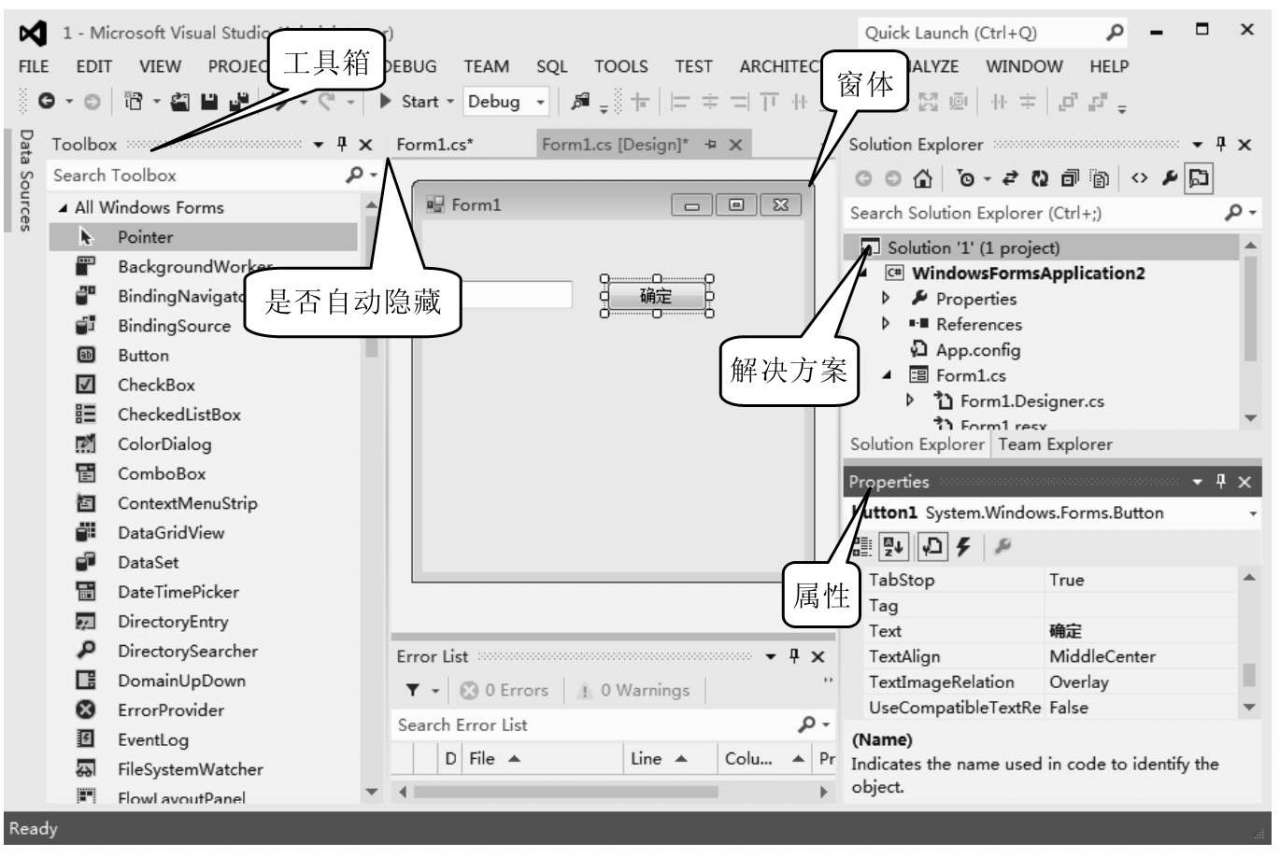Click the Find in Files toolbar icon
The height and width of the screenshot is (857, 1280).
tap(581, 101)
